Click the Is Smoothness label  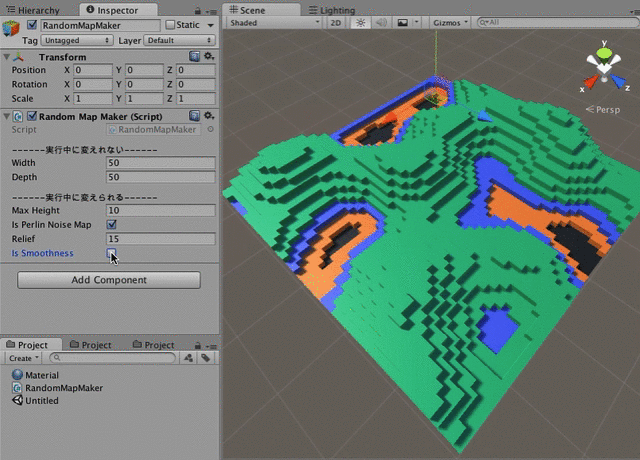point(42,253)
